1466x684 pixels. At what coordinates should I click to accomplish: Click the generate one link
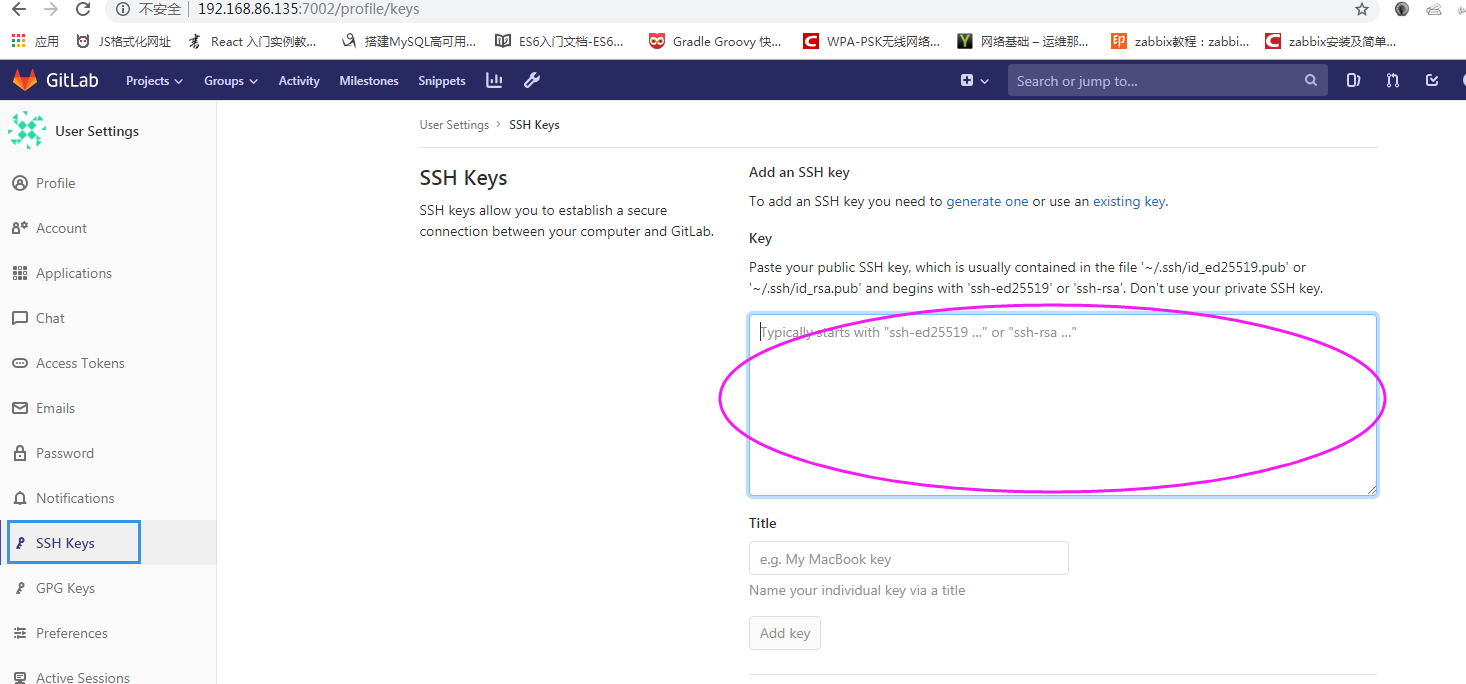pyautogui.click(x=987, y=201)
